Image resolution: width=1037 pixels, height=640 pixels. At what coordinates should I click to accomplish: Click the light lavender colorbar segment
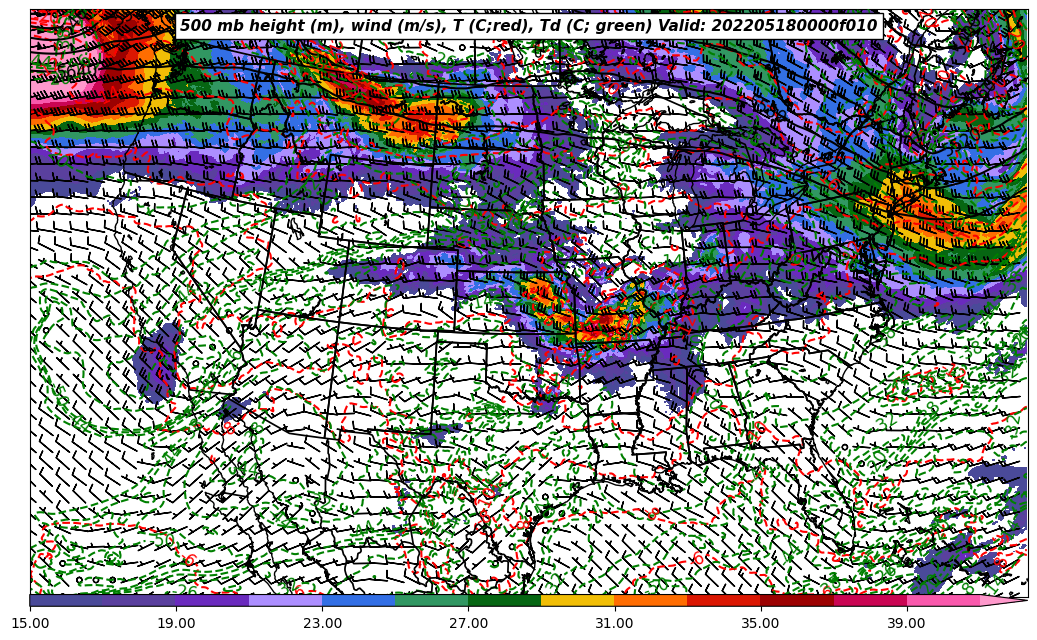point(285,601)
